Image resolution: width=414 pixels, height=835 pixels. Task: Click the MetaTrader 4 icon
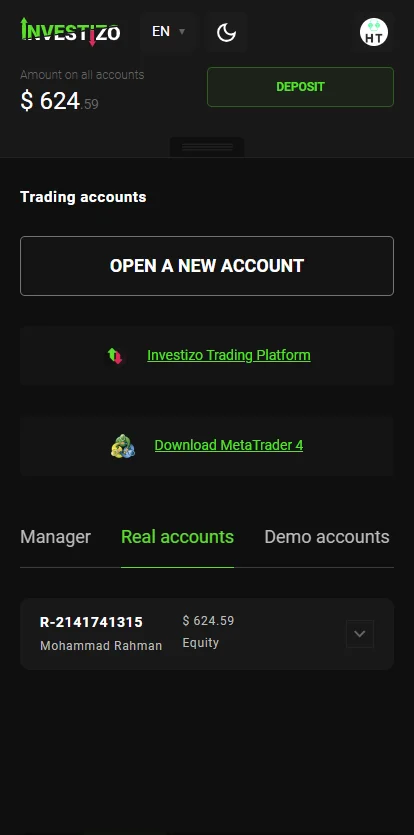[x=123, y=446]
